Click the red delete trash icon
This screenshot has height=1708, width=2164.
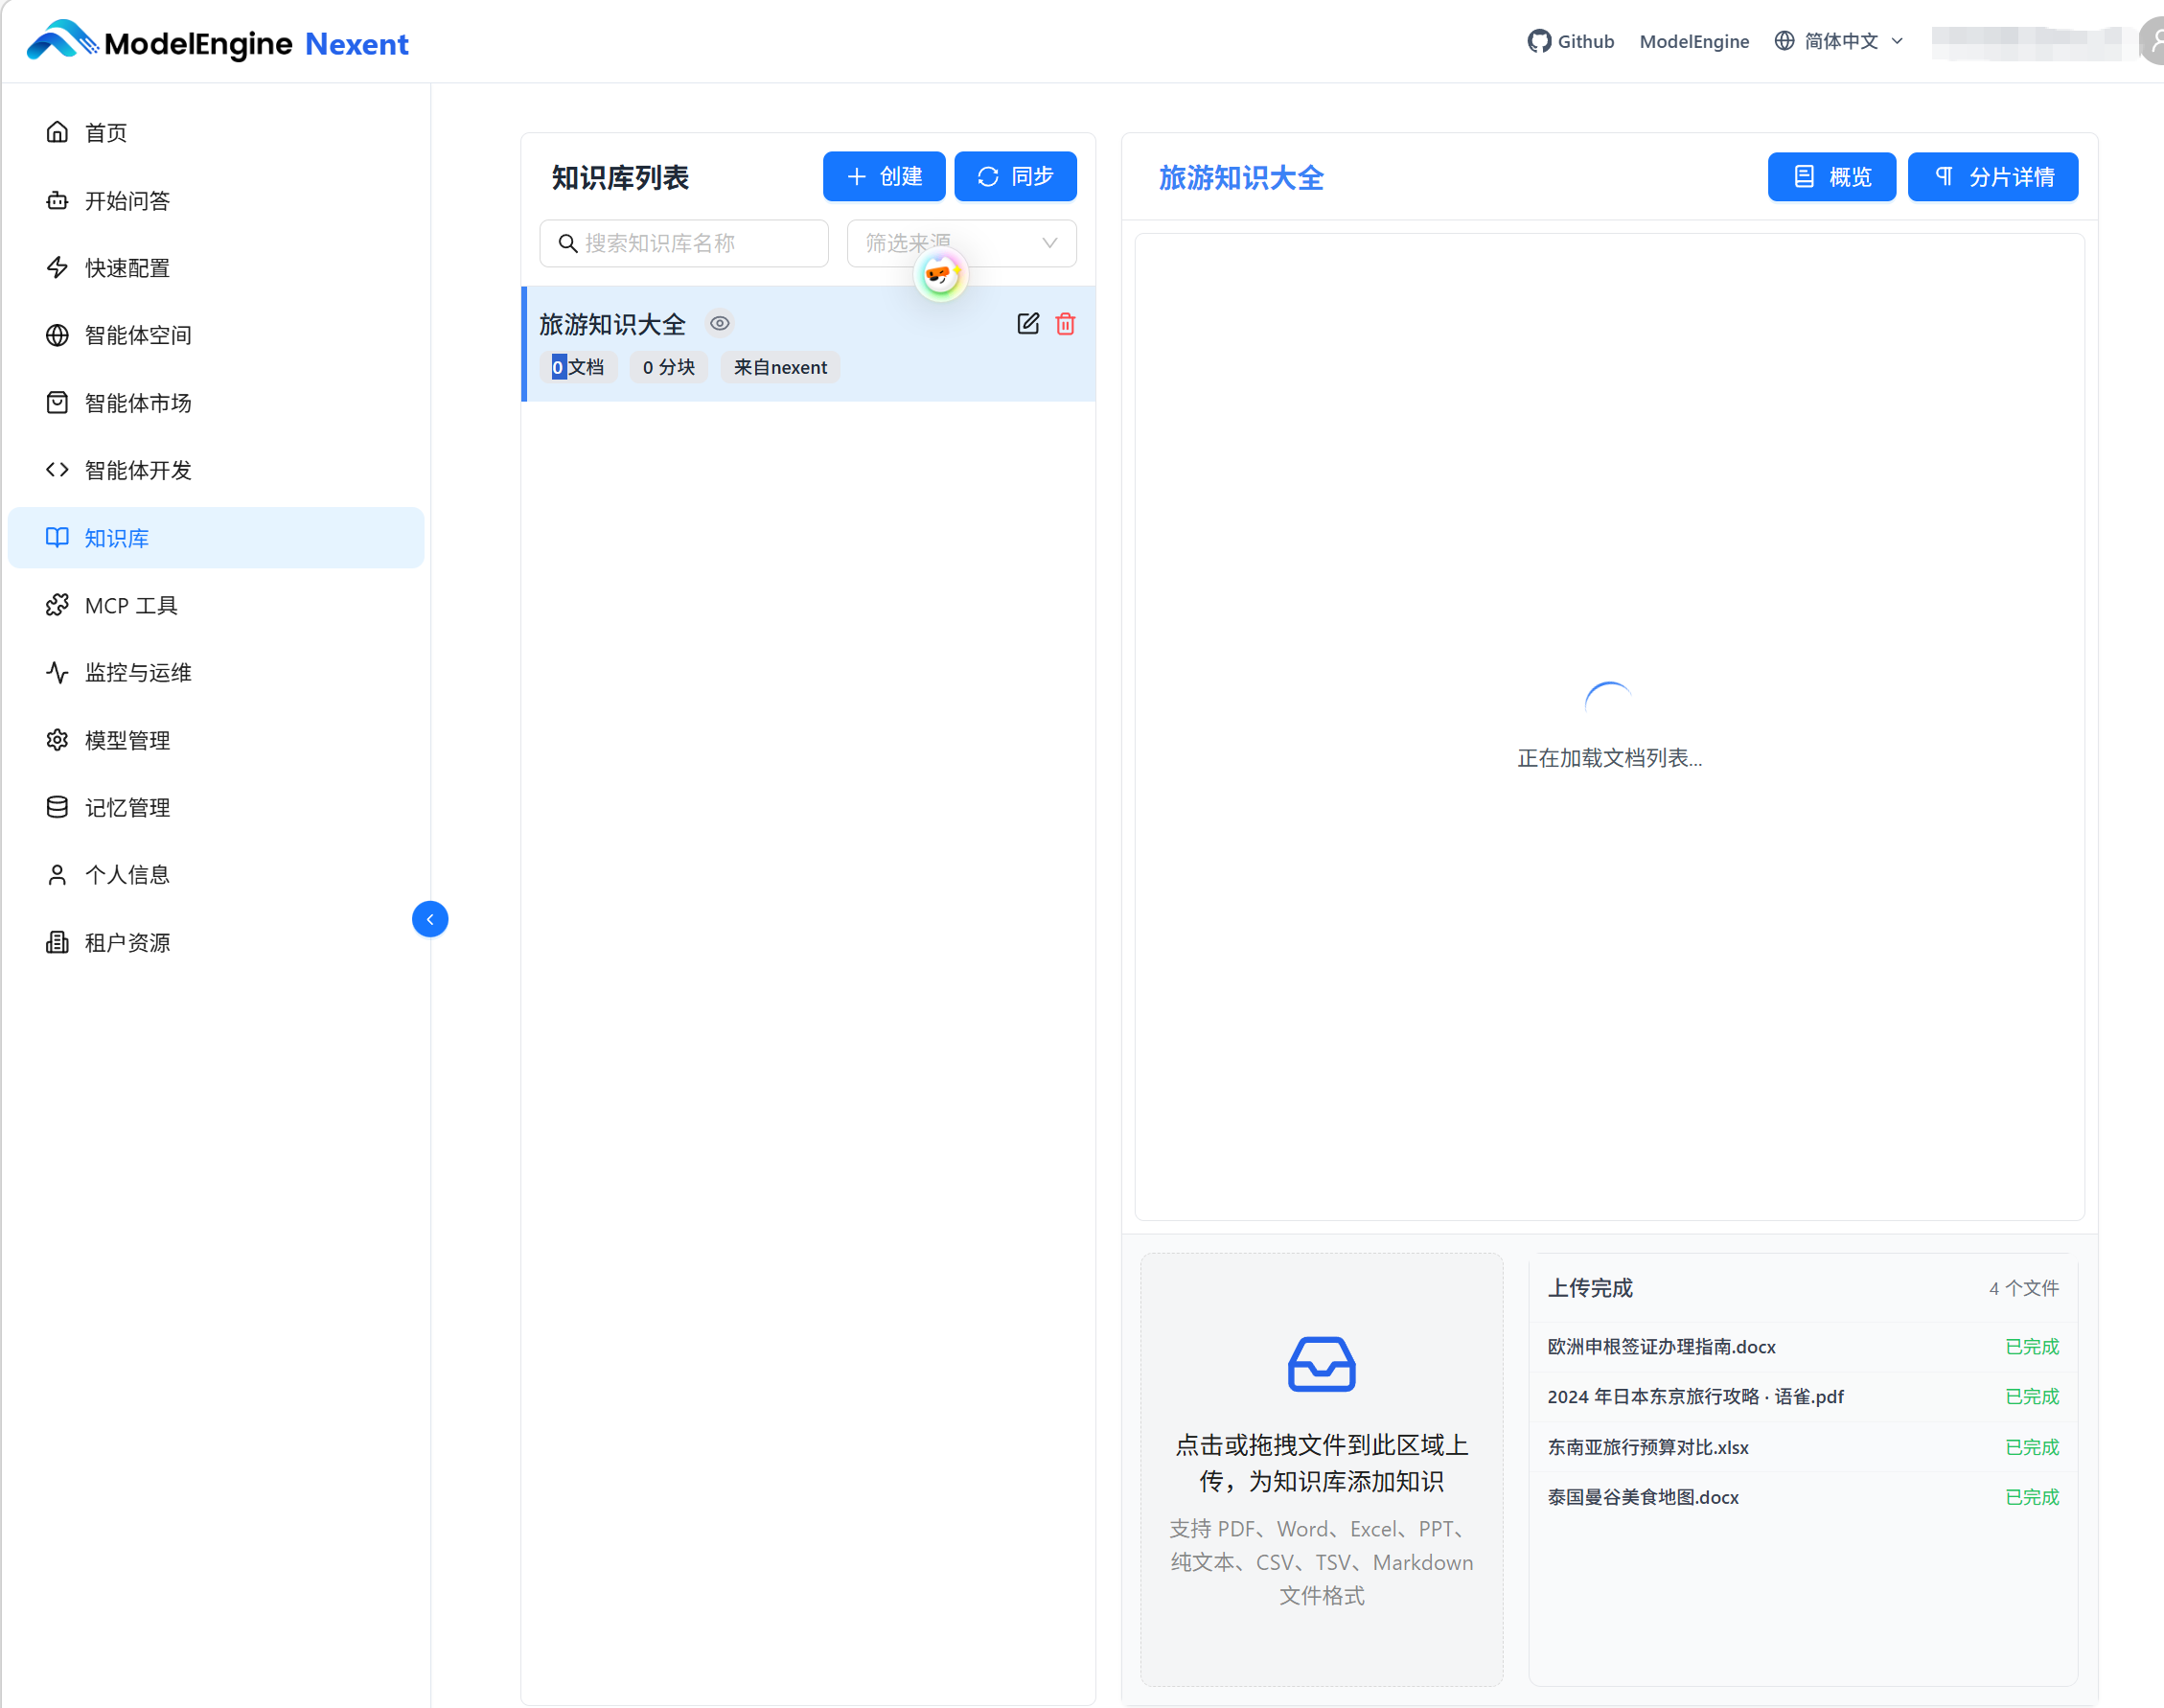(1065, 324)
